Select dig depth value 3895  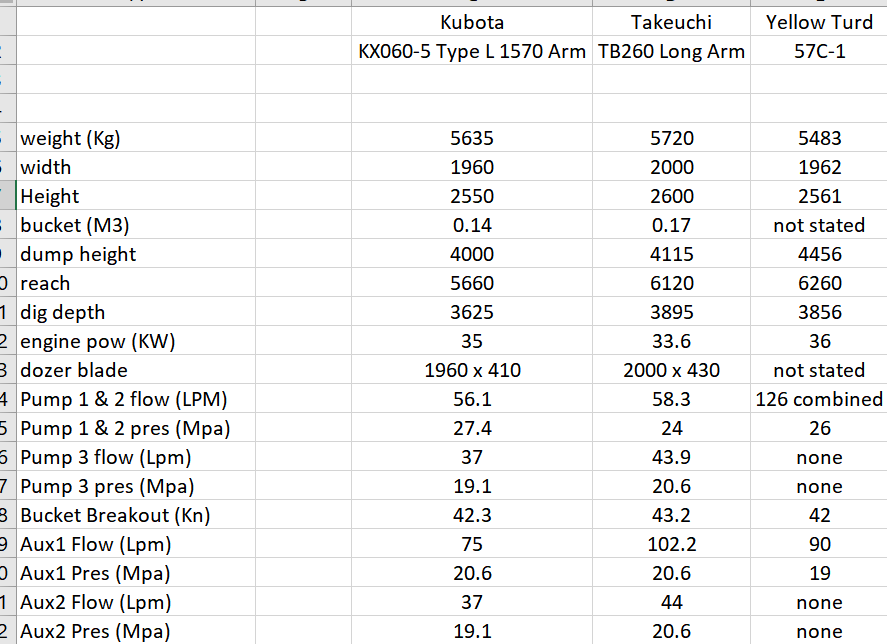point(671,312)
